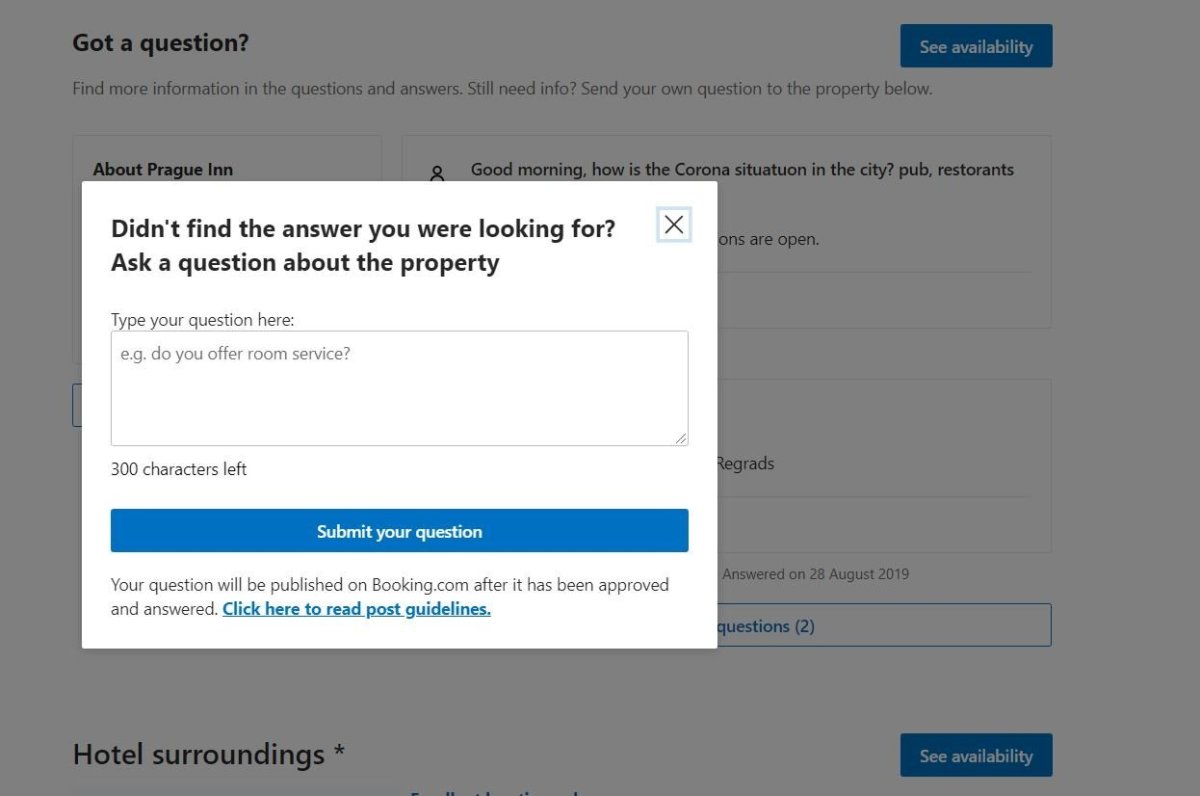Screen dimensions: 1200x796
Task: Close the question dialog with the X icon
Action: click(x=674, y=225)
